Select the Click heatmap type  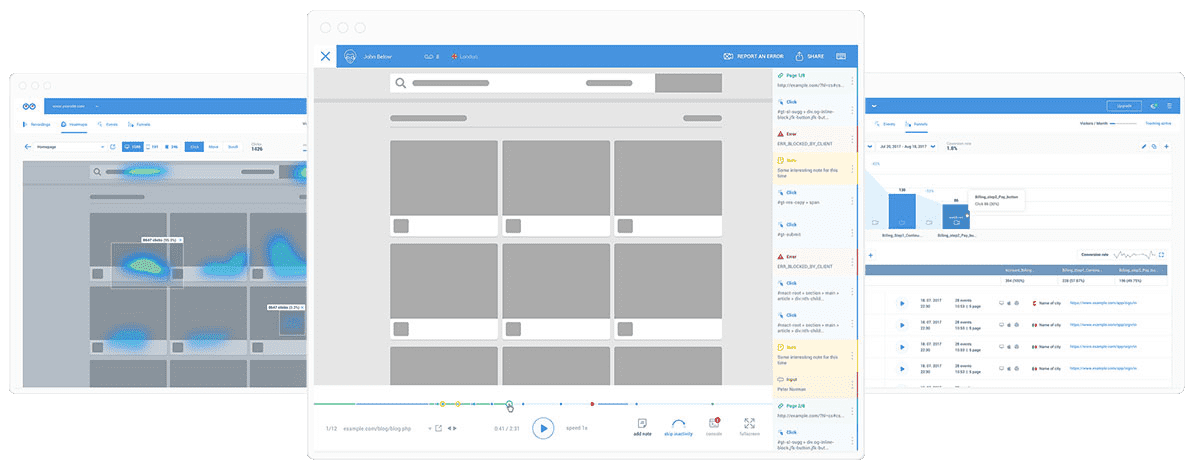(194, 147)
